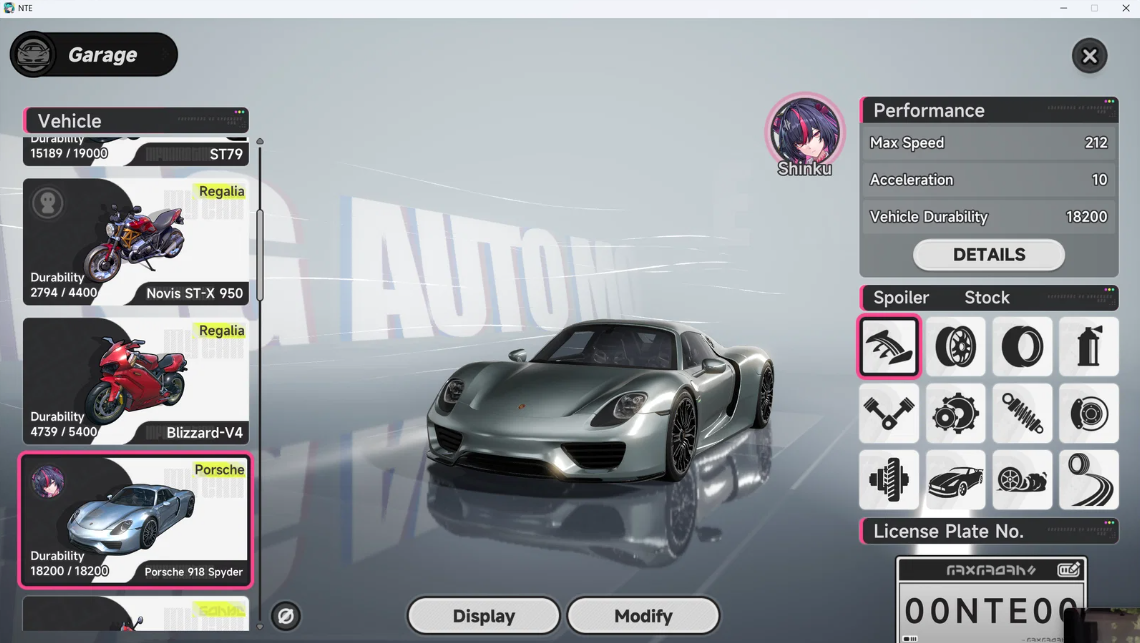Select the tire modification icon
The width and height of the screenshot is (1140, 643).
1022,346
